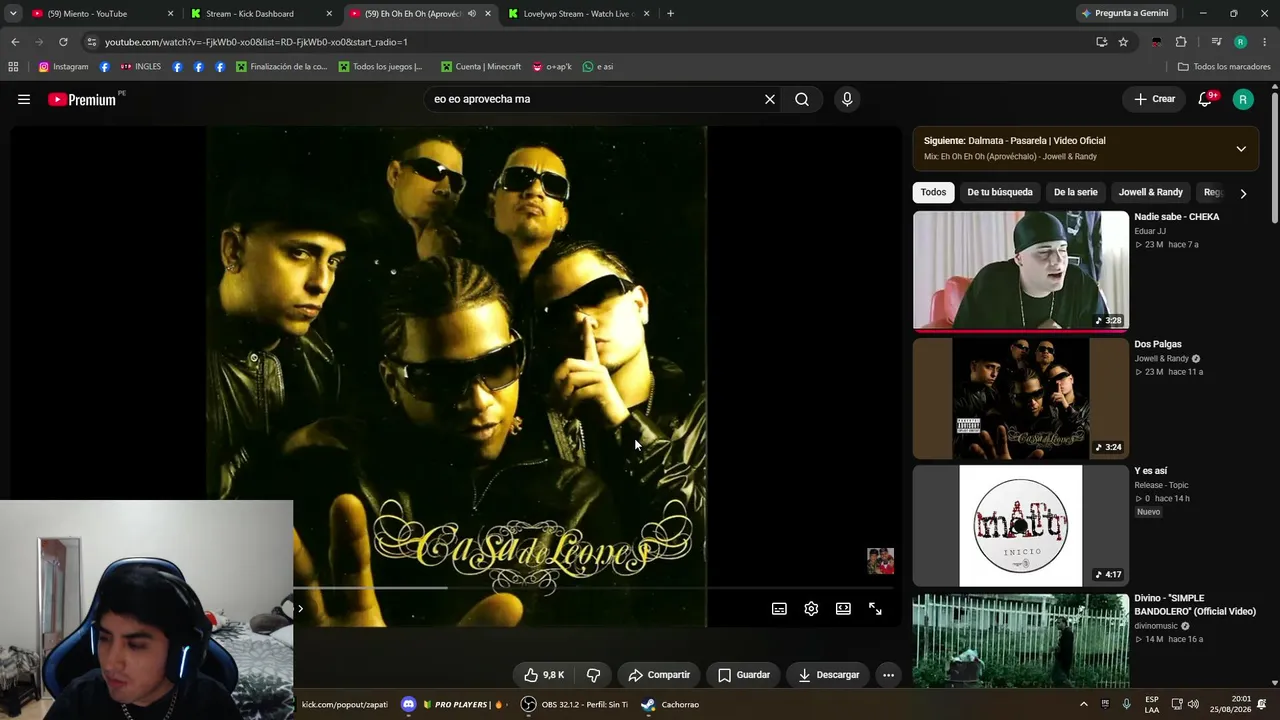Screen dimensions: 1280x720
Task: Close the Stream - Kick Dashboard tab
Action: point(329,14)
